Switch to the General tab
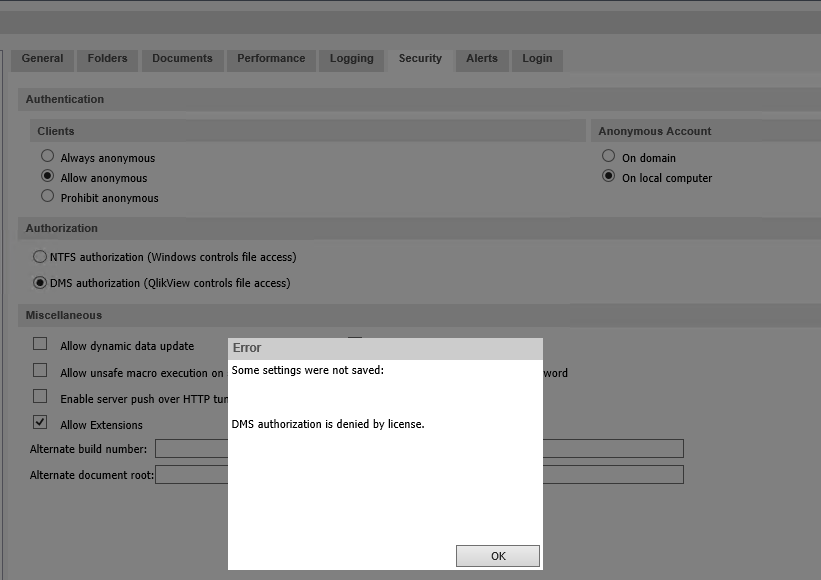 (x=42, y=59)
